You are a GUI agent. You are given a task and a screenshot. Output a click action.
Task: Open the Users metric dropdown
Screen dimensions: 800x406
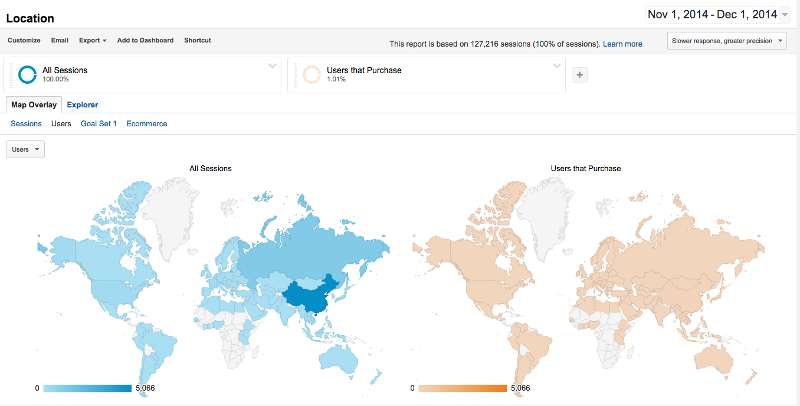point(25,149)
